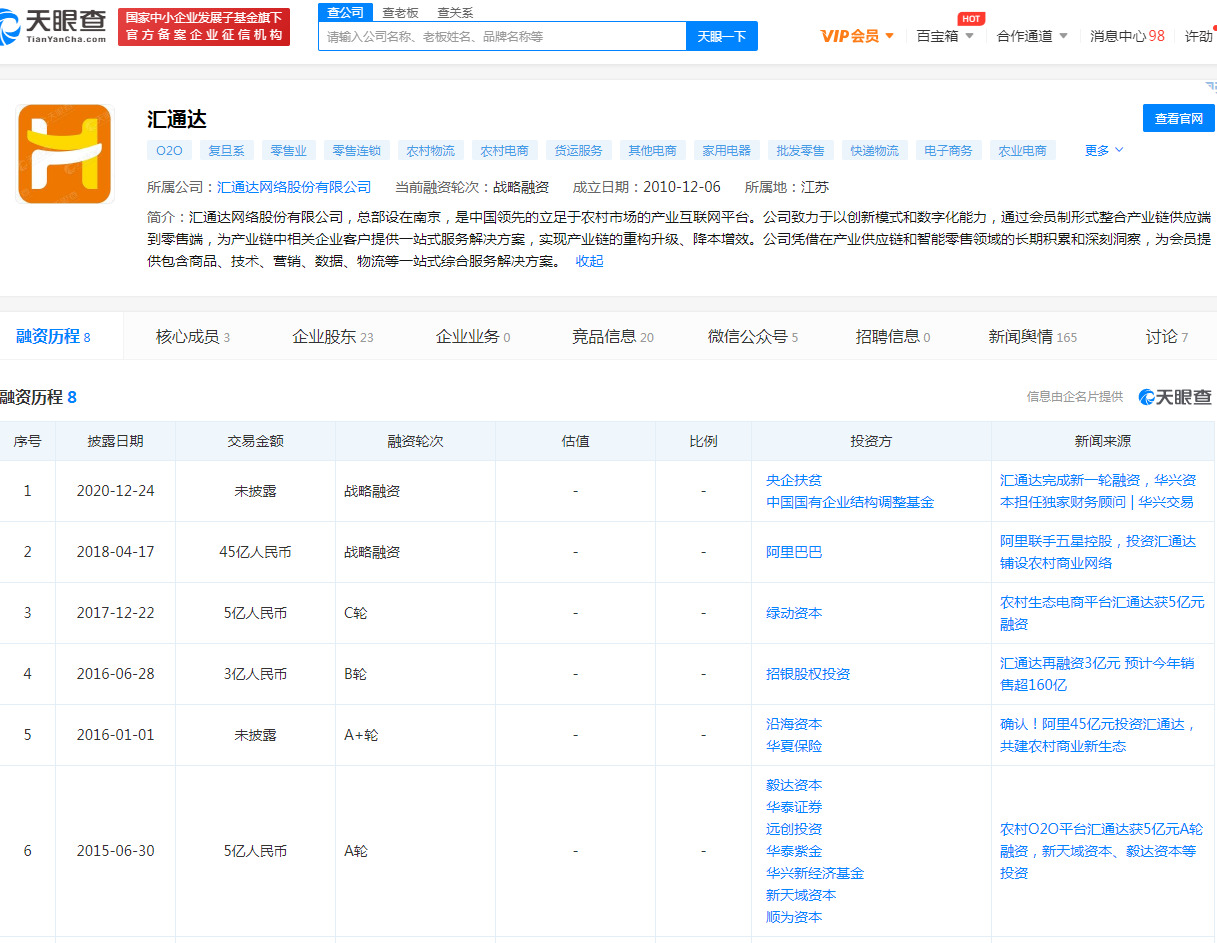
Task: Open investor 中国国有企业结构调整基金 link
Action: point(850,502)
